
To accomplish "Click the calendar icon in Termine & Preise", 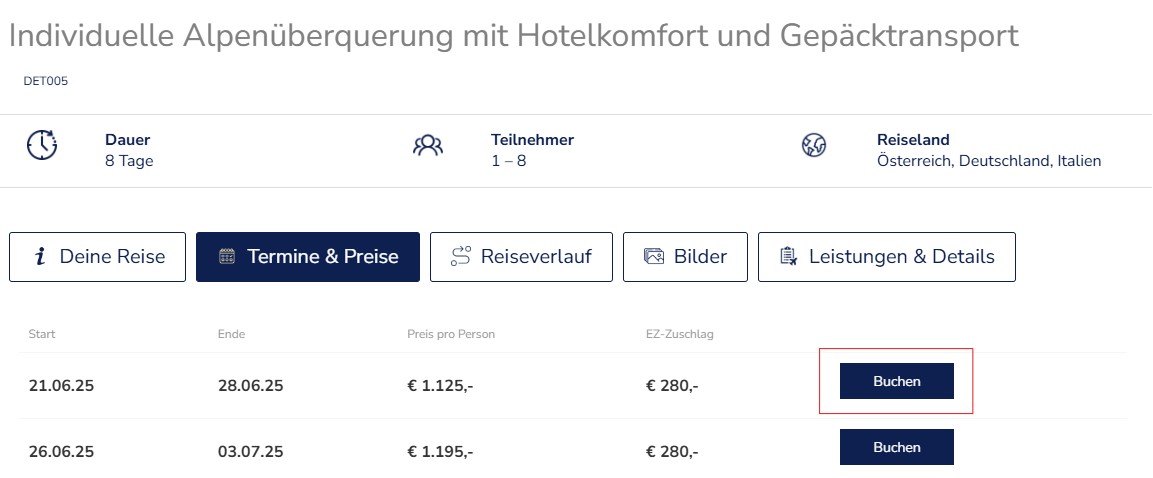I will click(227, 257).
